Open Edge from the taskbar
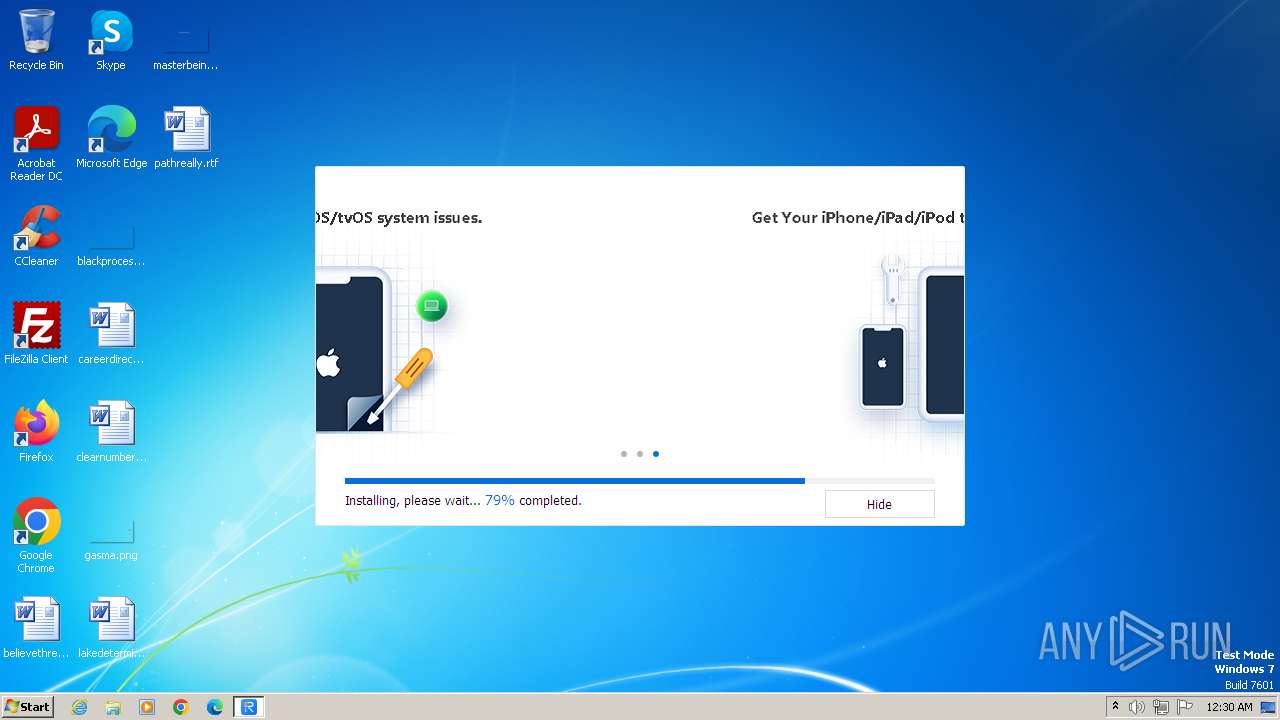This screenshot has height=720, width=1280. (x=215, y=707)
